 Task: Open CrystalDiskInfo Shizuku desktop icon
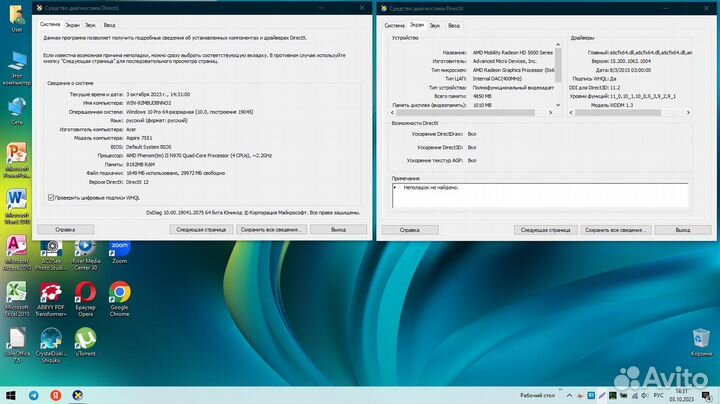pyautogui.click(x=51, y=341)
